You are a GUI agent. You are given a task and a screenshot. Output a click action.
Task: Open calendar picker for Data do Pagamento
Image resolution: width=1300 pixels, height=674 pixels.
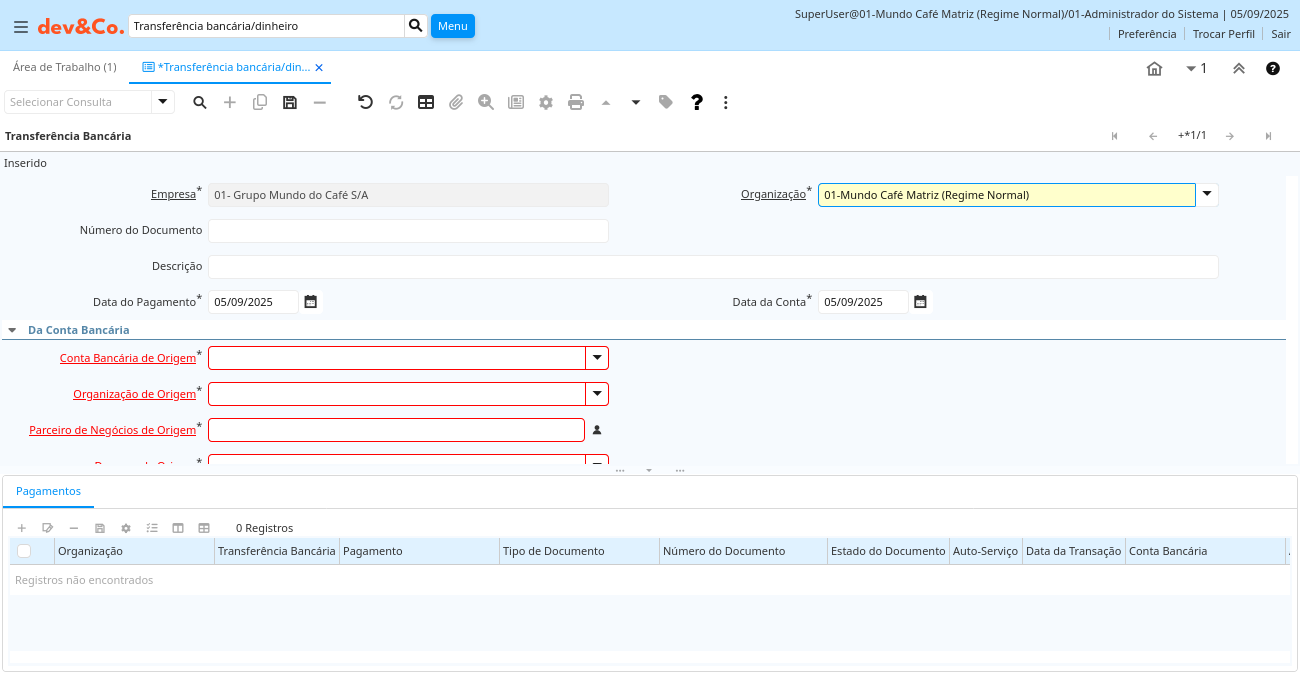tap(311, 302)
